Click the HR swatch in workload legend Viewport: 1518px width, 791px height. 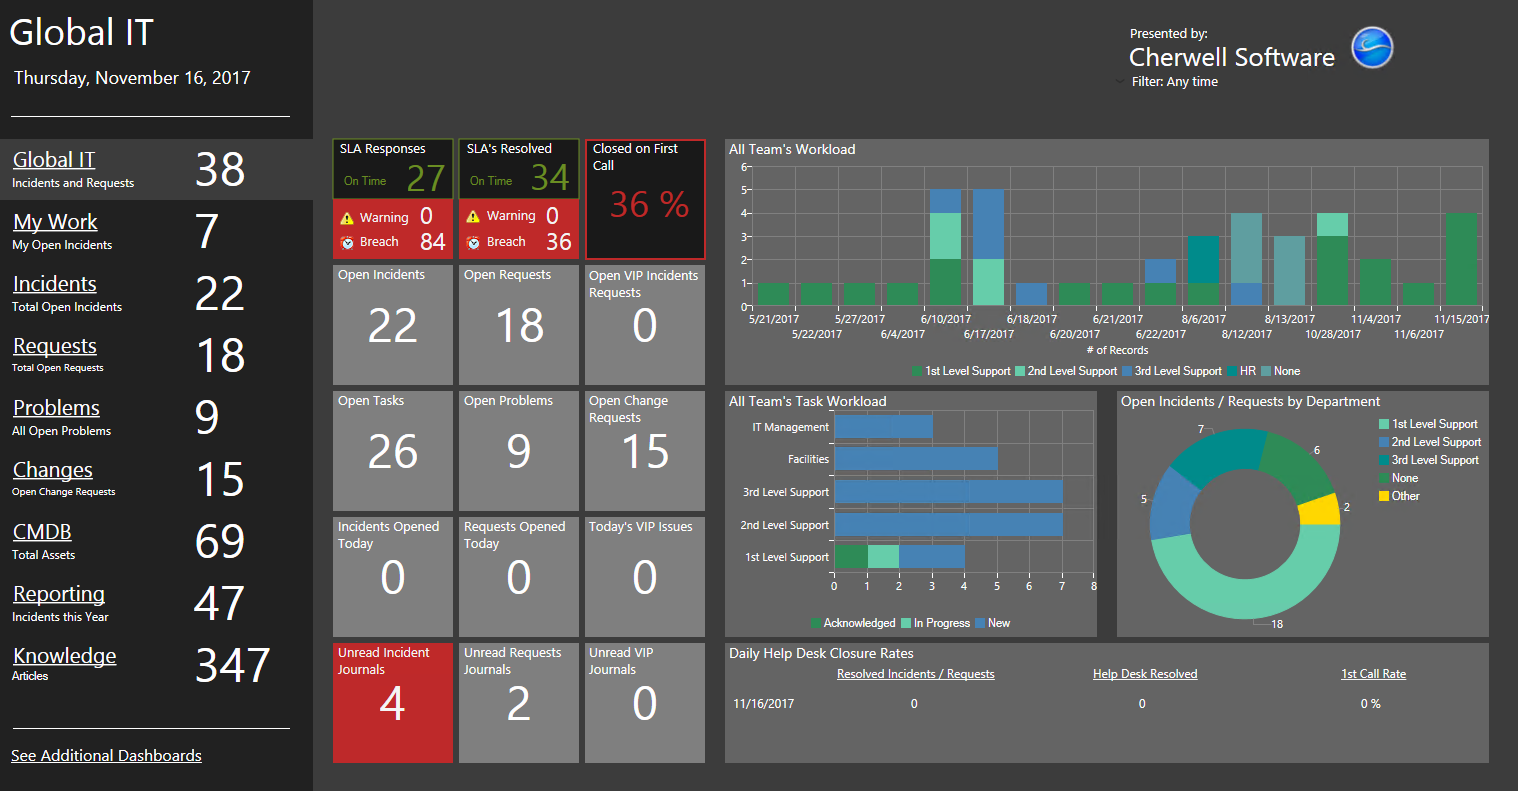1233,371
